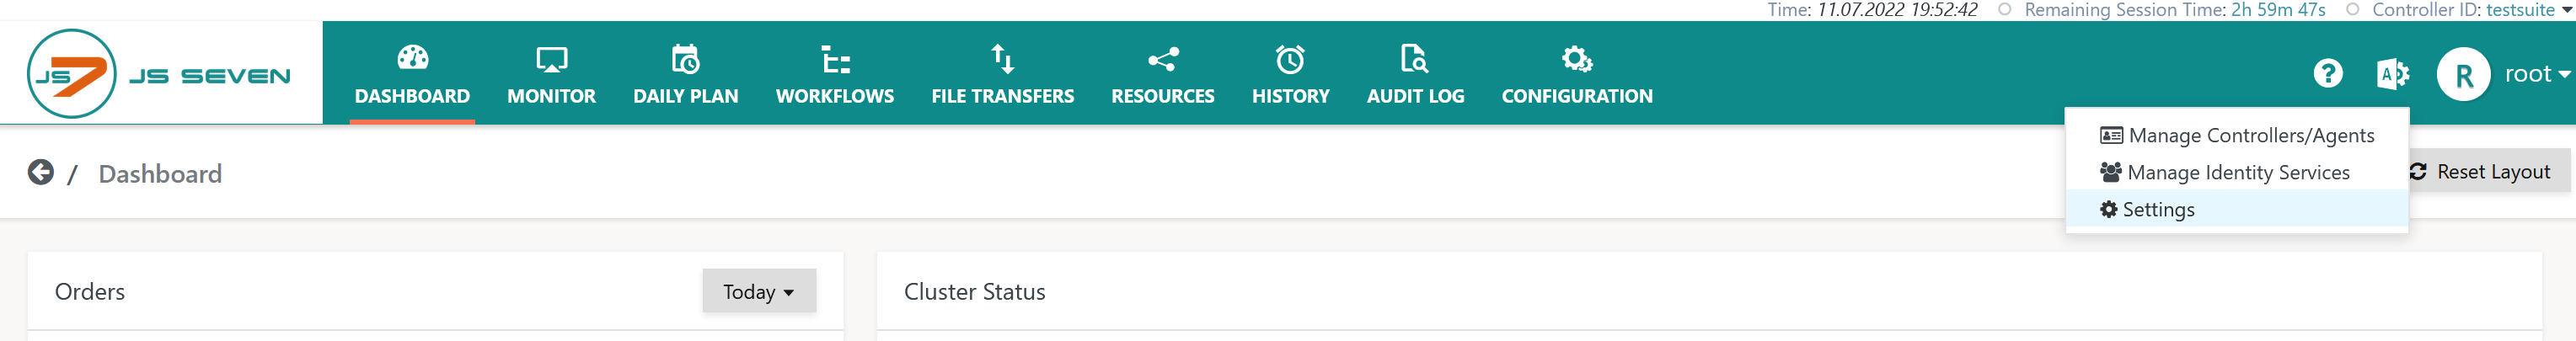The image size is (2576, 341).
Task: Open the File Transfers tab
Action: click(1002, 96)
